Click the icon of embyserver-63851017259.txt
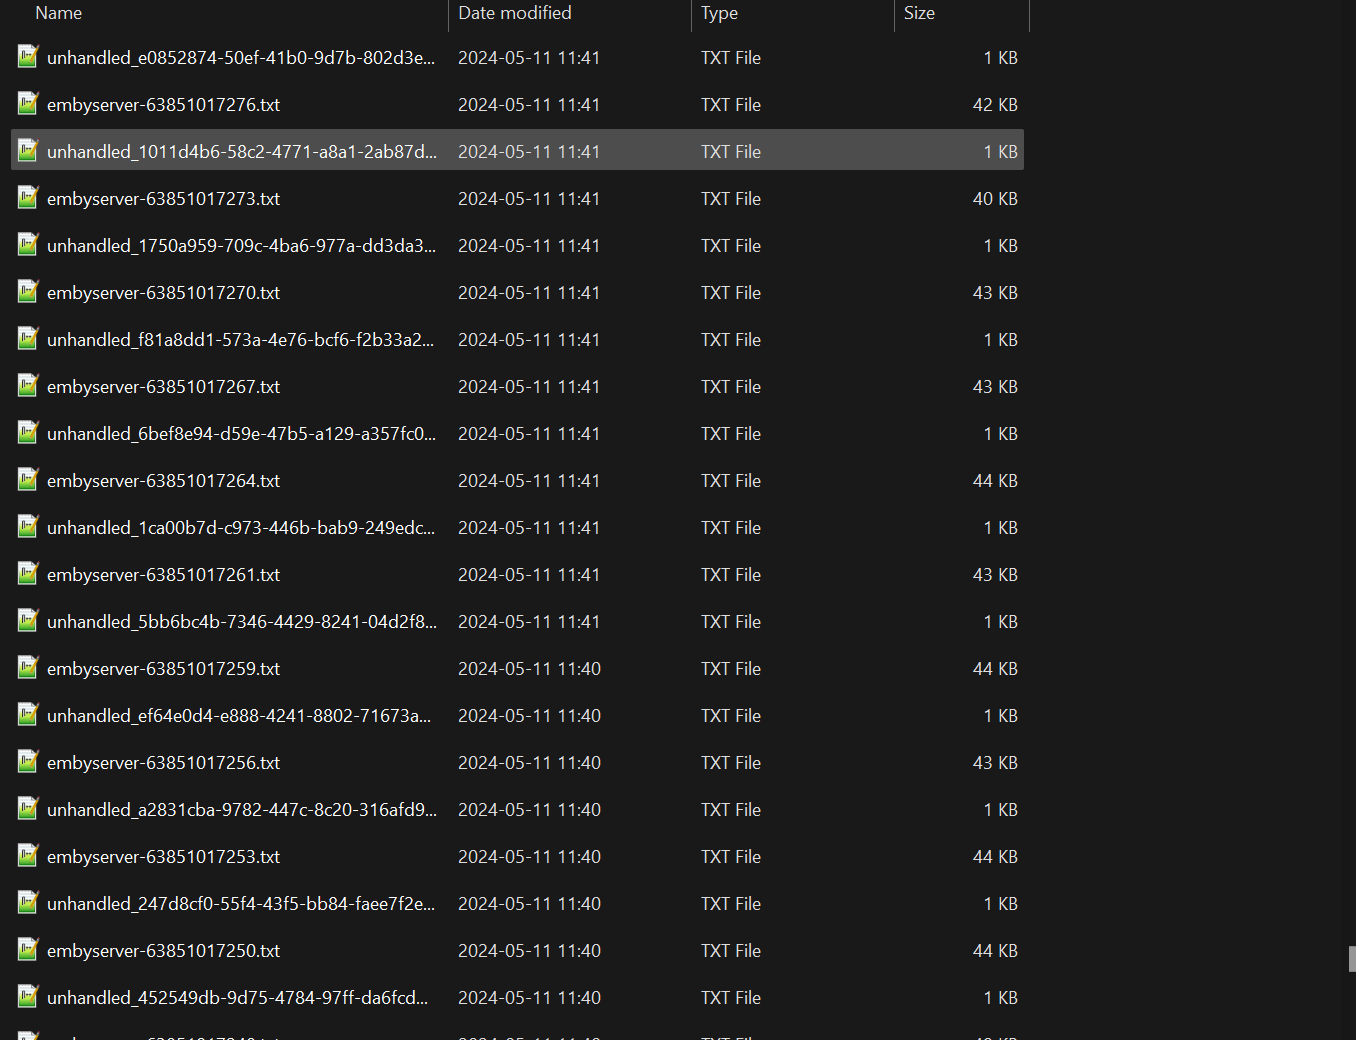Viewport: 1356px width, 1040px height. (28, 667)
